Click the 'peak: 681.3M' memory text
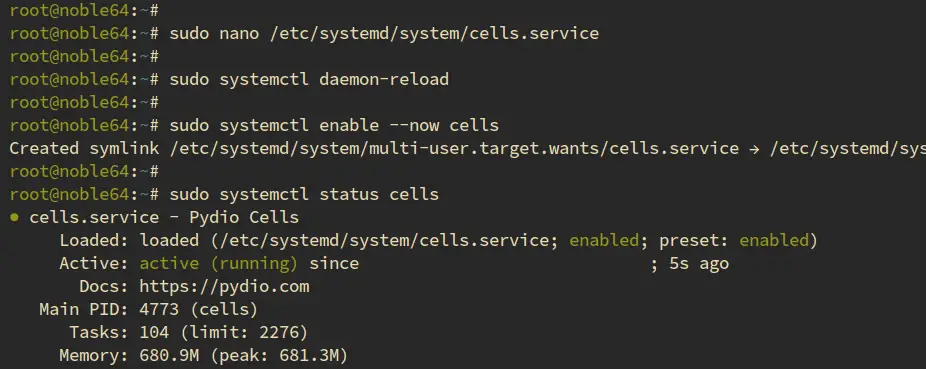 273,356
